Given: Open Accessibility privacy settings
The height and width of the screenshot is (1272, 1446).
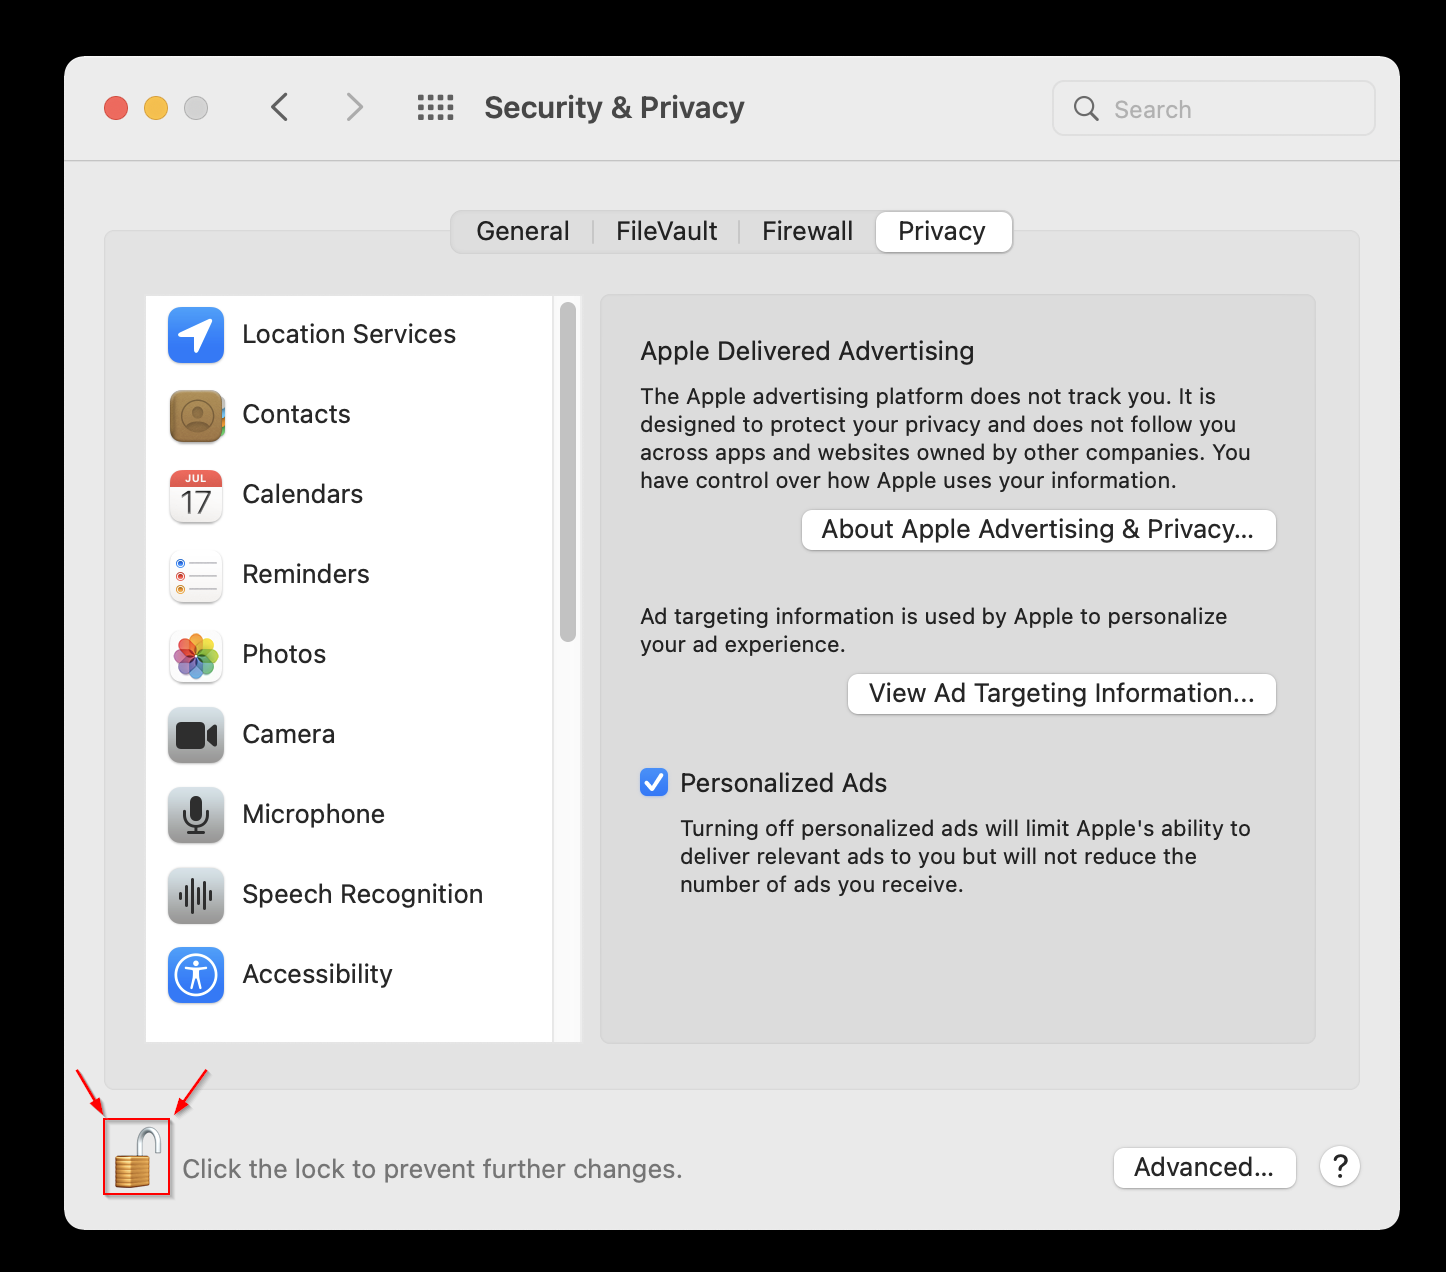Looking at the screenshot, I should click(x=317, y=975).
